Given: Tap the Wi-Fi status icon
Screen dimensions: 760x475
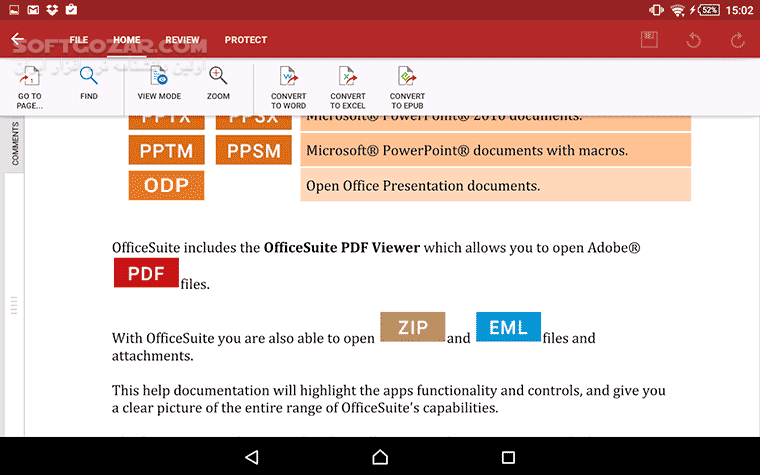Looking at the screenshot, I should coord(677,10).
